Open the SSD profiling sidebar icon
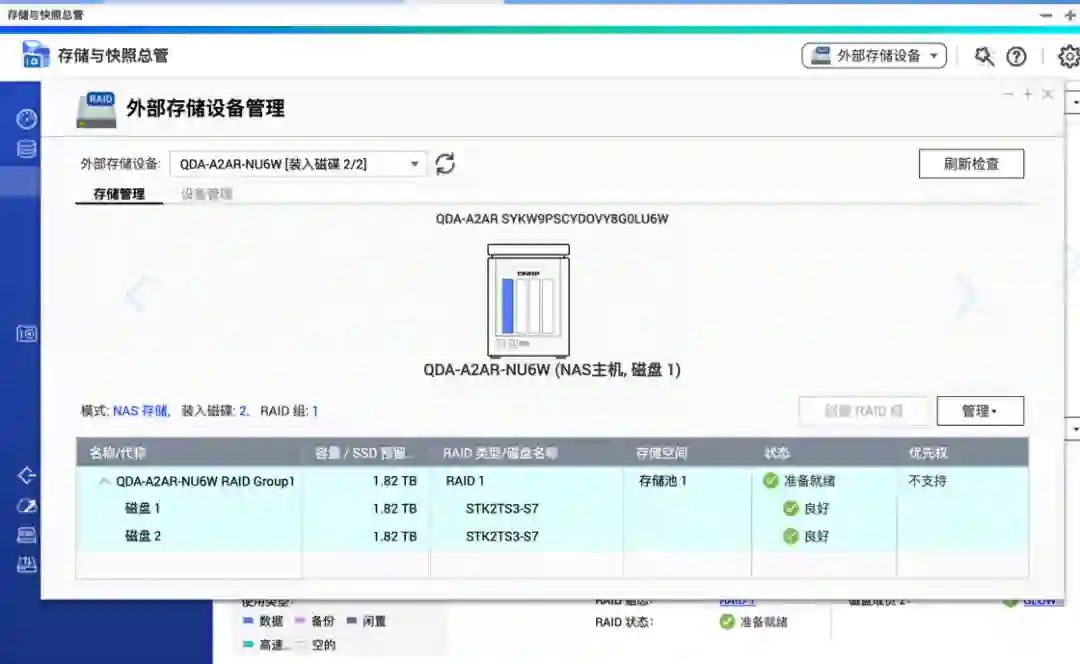Image resolution: width=1080 pixels, height=664 pixels. [x=26, y=535]
